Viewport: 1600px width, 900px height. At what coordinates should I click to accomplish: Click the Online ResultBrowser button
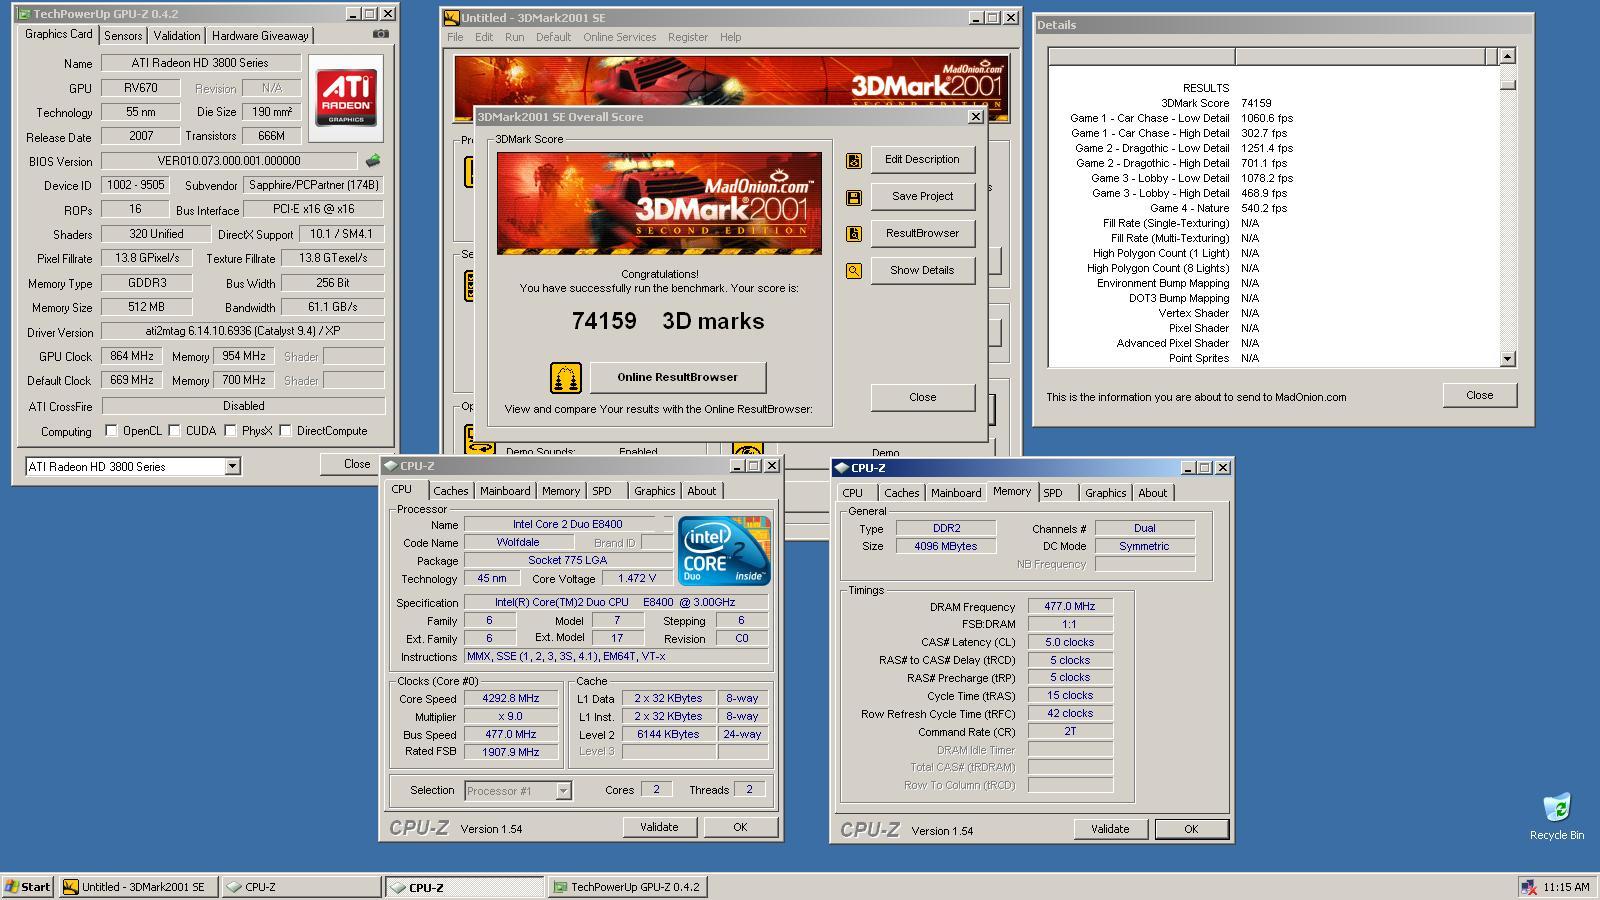678,378
